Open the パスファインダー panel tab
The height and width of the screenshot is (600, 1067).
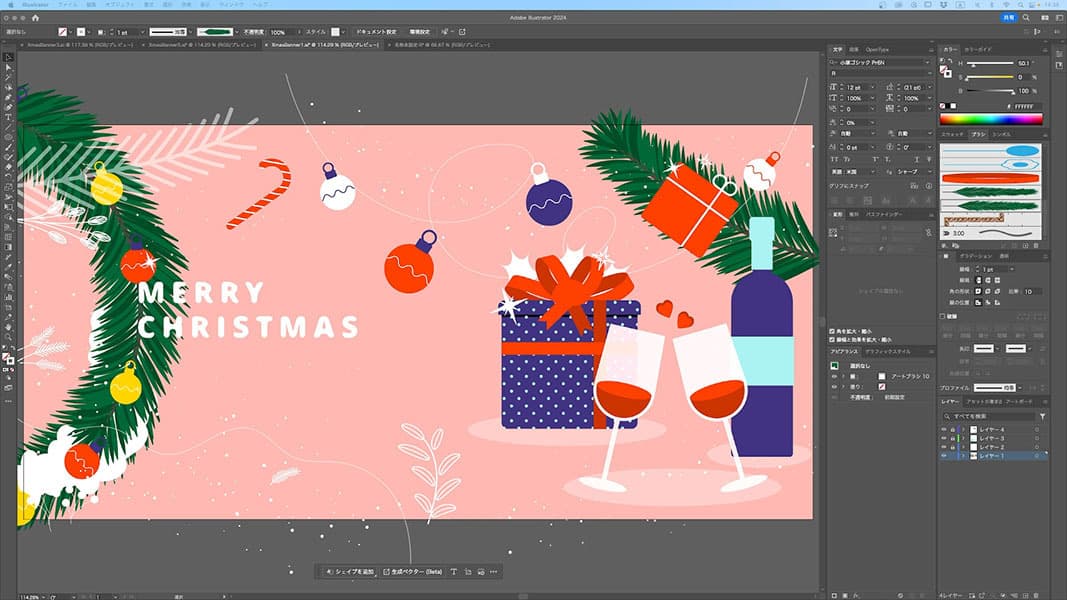884,214
